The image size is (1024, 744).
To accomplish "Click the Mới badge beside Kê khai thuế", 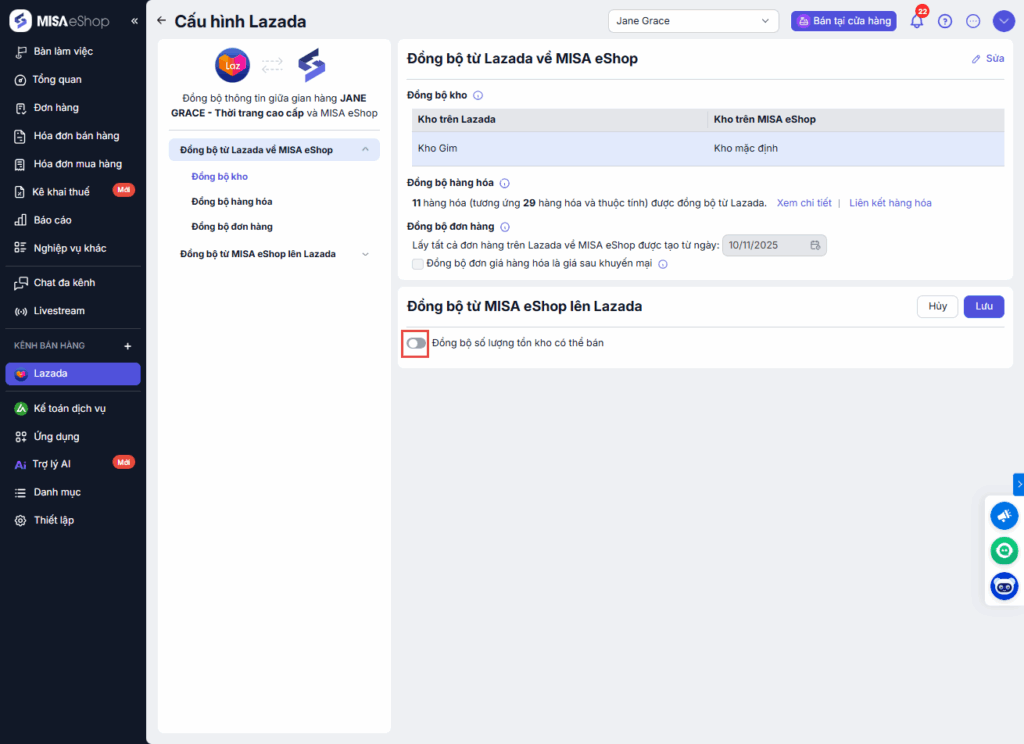I will 123,190.
